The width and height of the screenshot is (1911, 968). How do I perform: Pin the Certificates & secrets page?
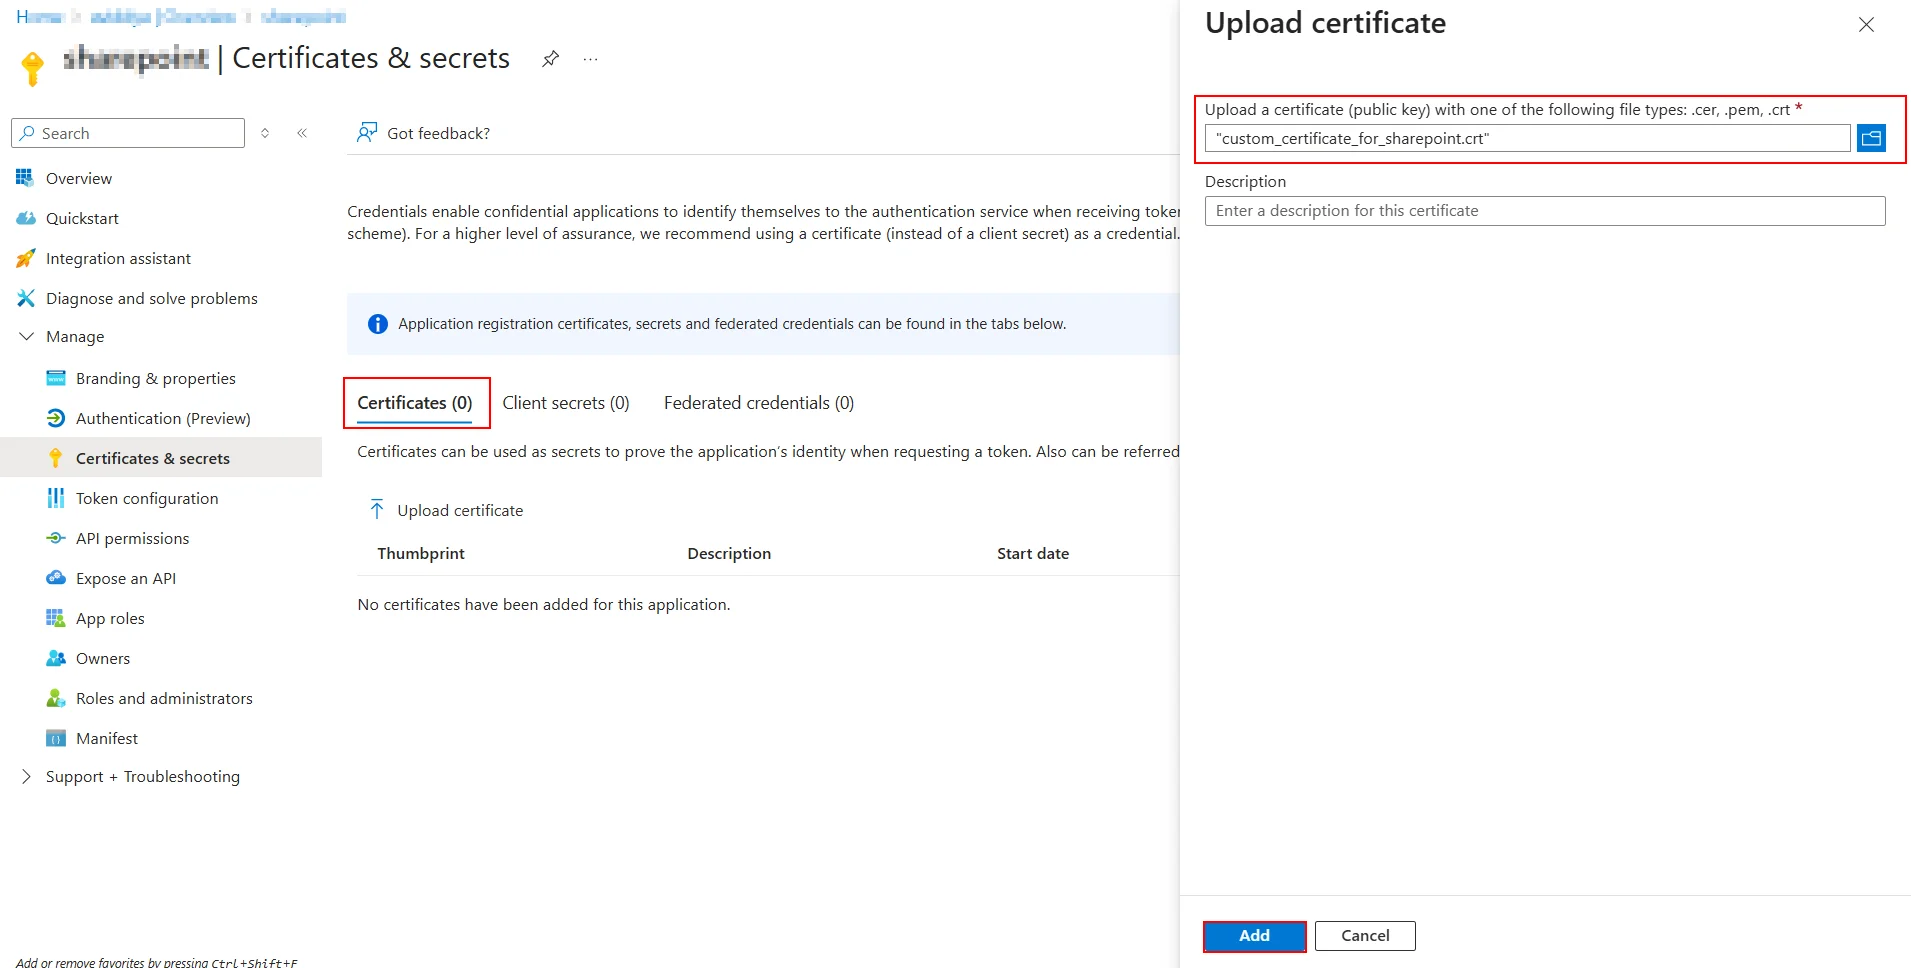coord(550,58)
